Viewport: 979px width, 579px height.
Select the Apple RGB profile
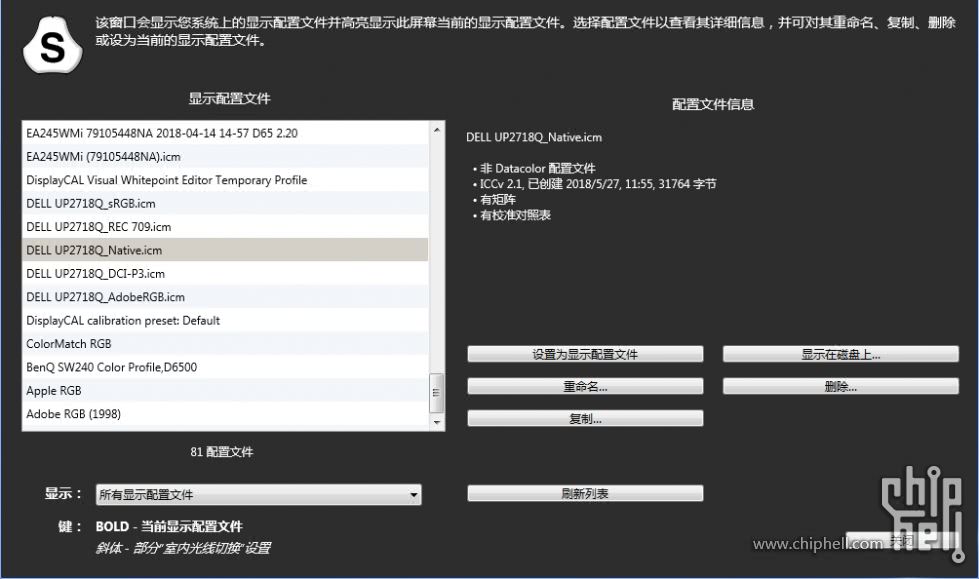(x=225, y=390)
